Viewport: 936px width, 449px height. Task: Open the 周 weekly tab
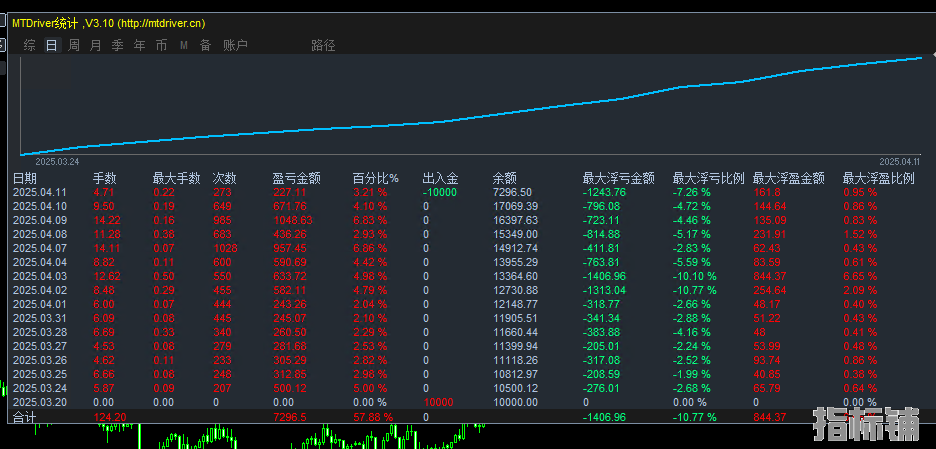tap(73, 45)
